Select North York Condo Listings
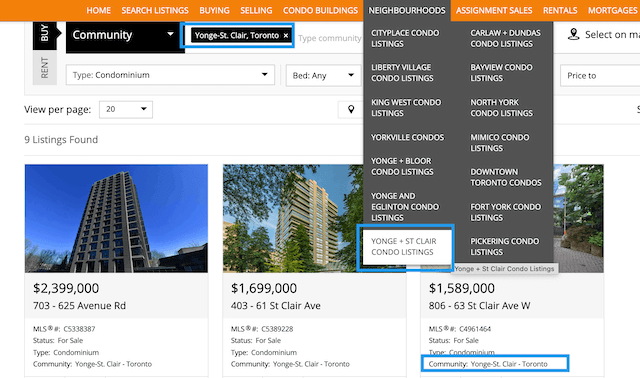This screenshot has height=378, width=640. pyautogui.click(x=501, y=108)
